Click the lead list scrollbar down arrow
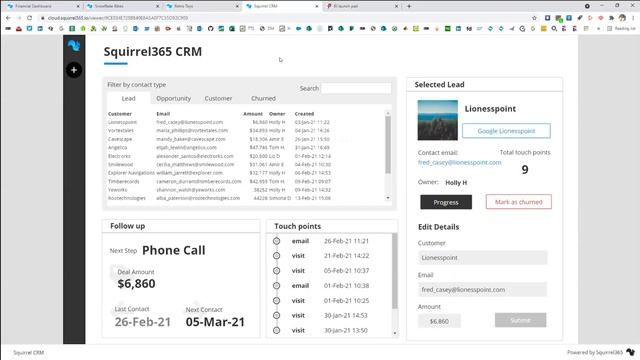 [388, 198]
